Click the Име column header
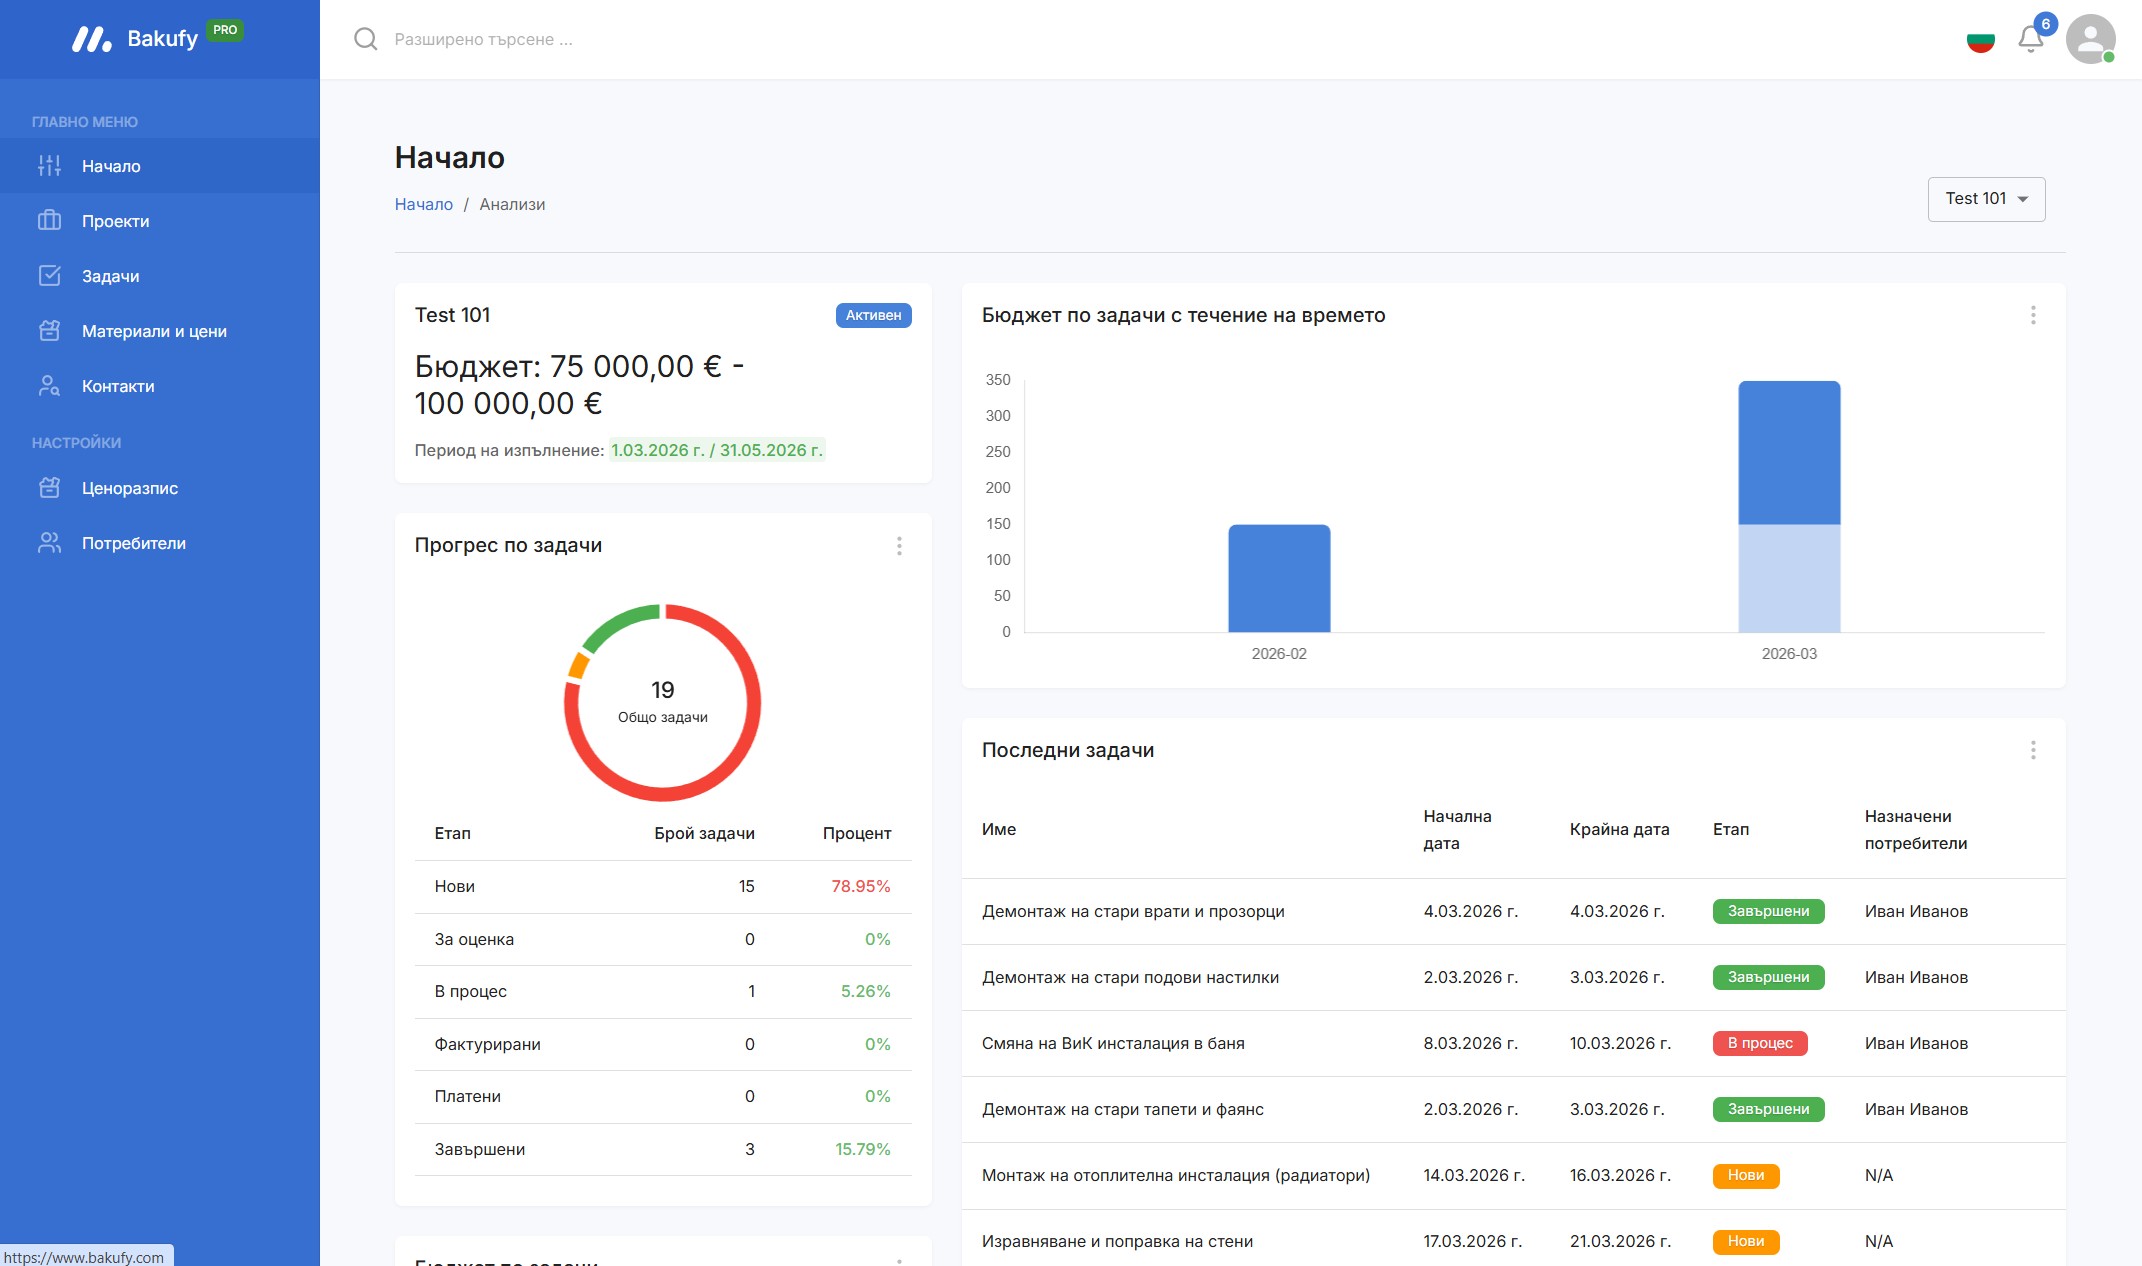2142x1266 pixels. pos(999,829)
